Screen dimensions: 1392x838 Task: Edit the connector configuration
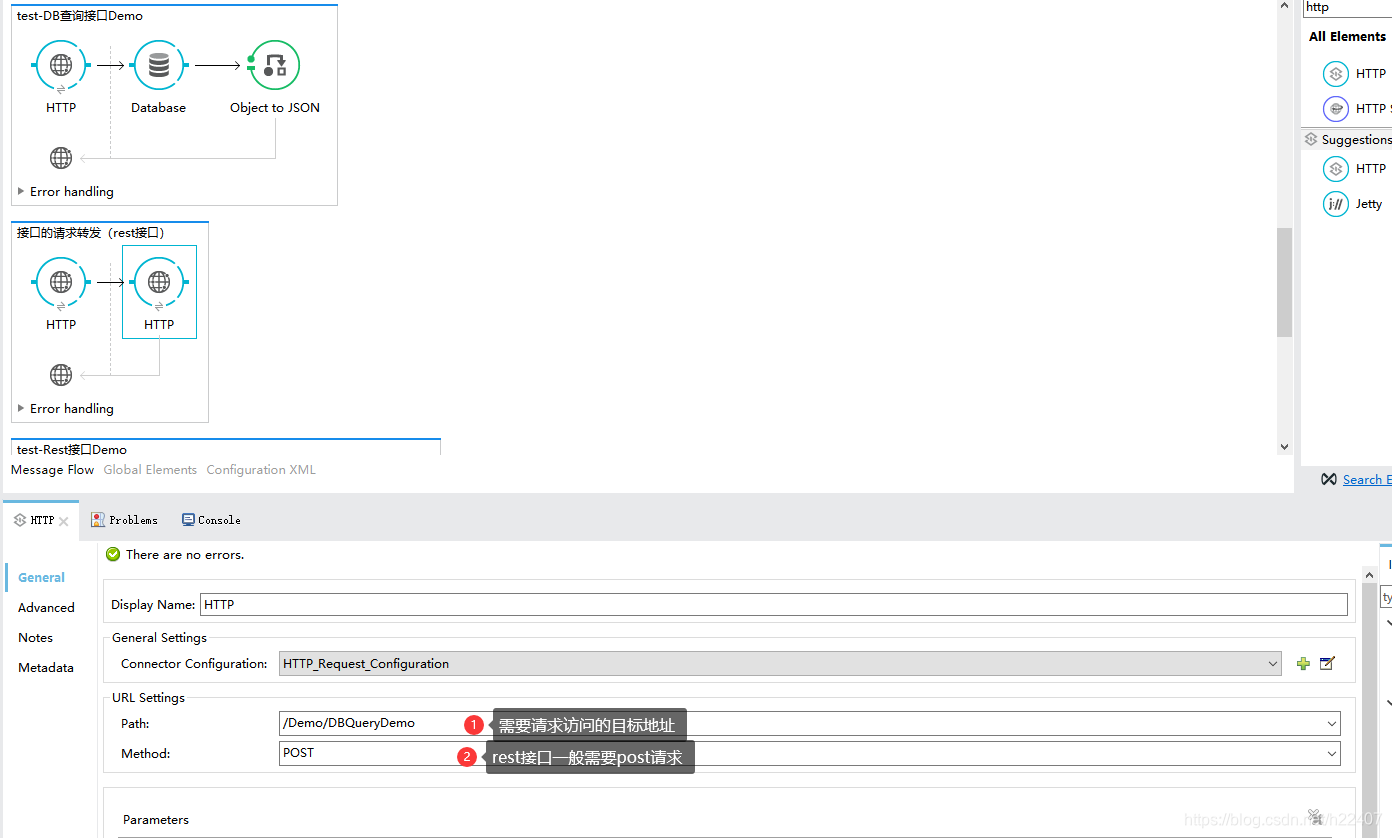pos(1328,663)
